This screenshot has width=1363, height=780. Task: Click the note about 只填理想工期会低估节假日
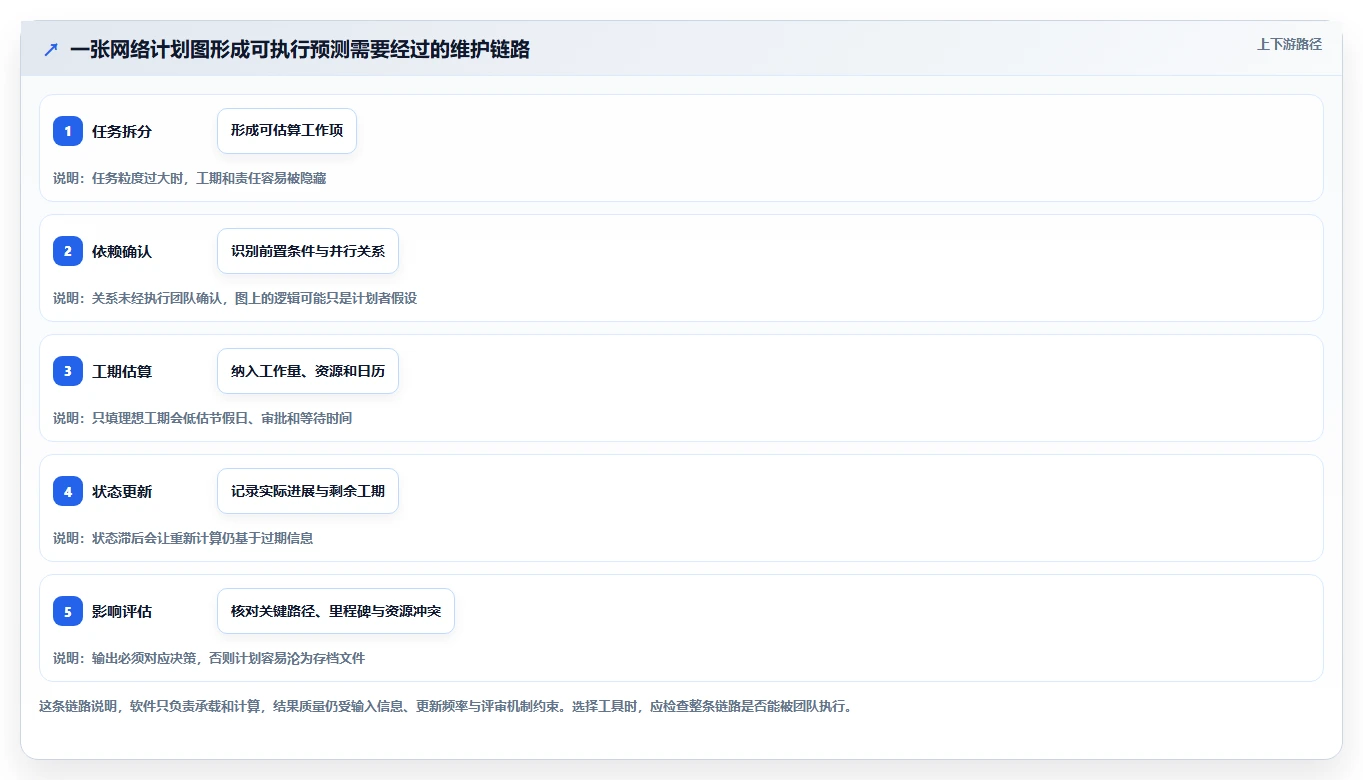[x=203, y=418]
